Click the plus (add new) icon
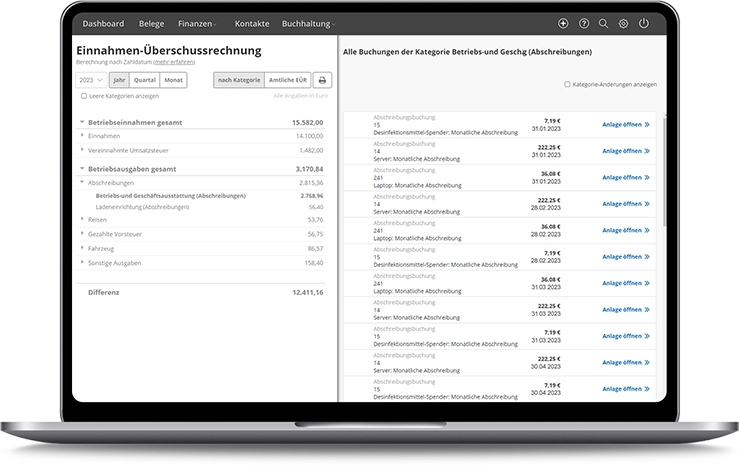Image resolution: width=739 pixels, height=467 pixels. 563,24
